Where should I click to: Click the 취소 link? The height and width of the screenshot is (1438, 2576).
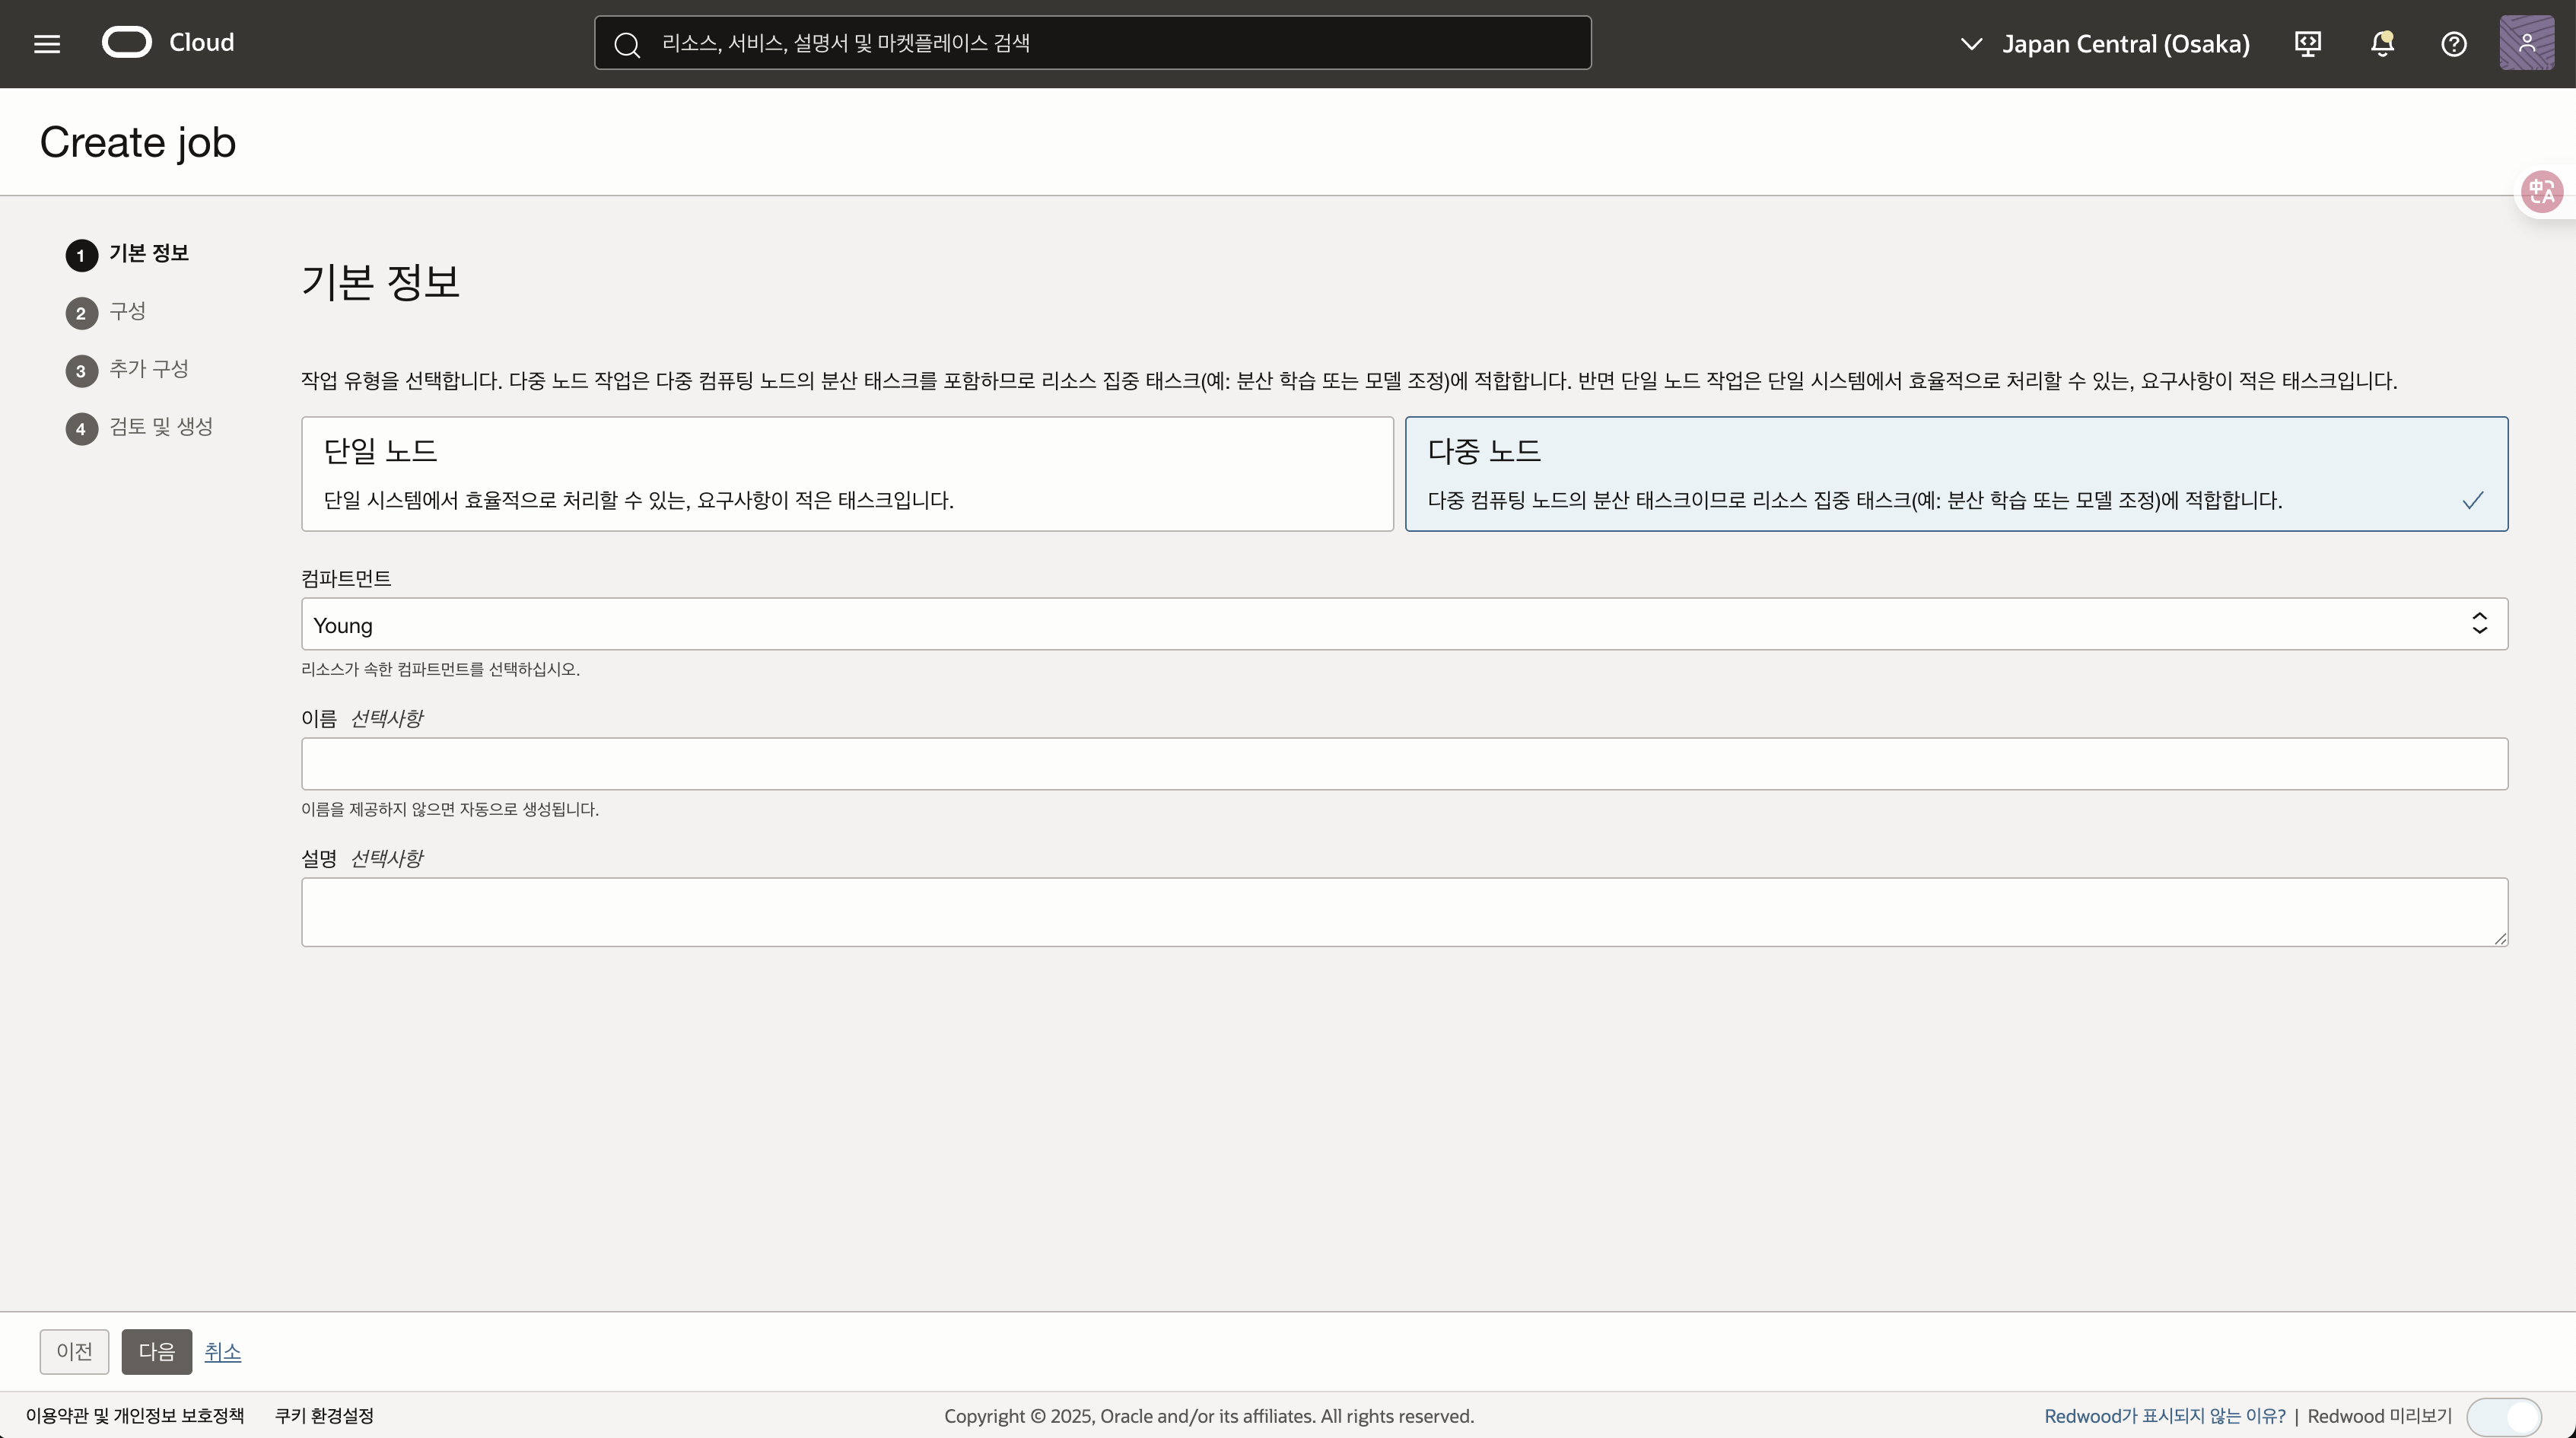[x=222, y=1352]
